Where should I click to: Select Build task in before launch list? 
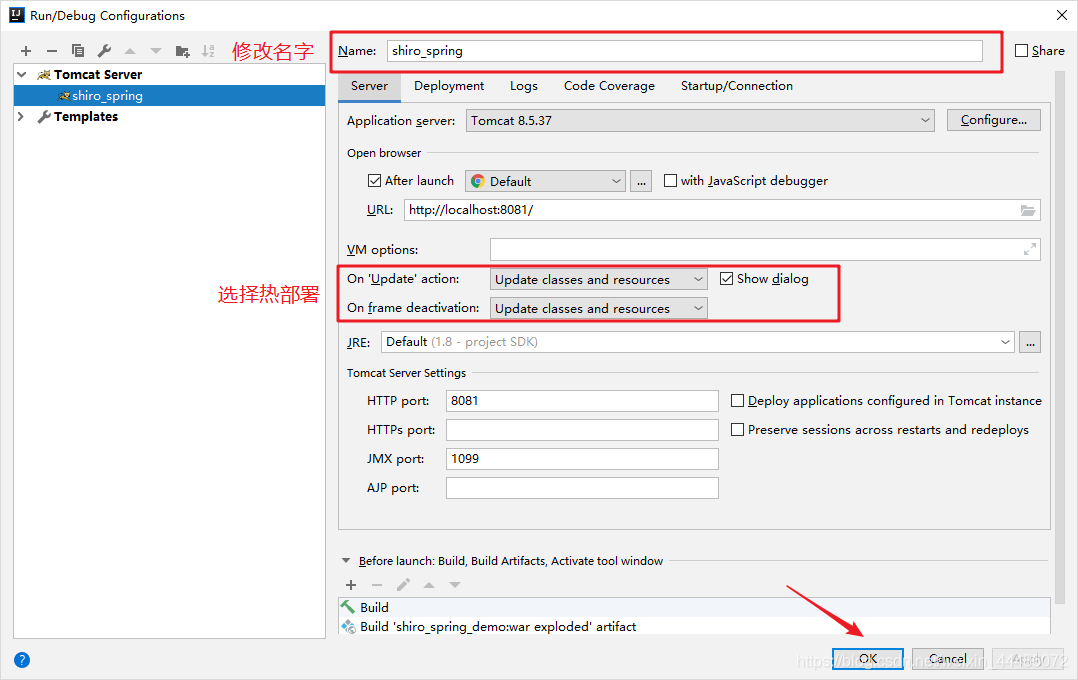click(694, 607)
